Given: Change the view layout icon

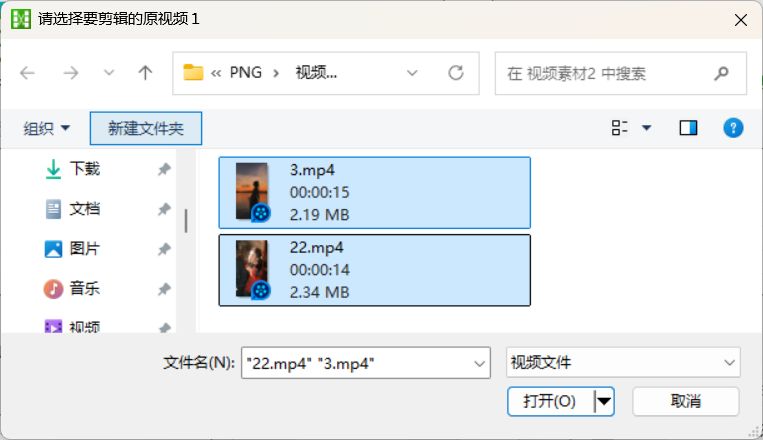Looking at the screenshot, I should [619, 128].
